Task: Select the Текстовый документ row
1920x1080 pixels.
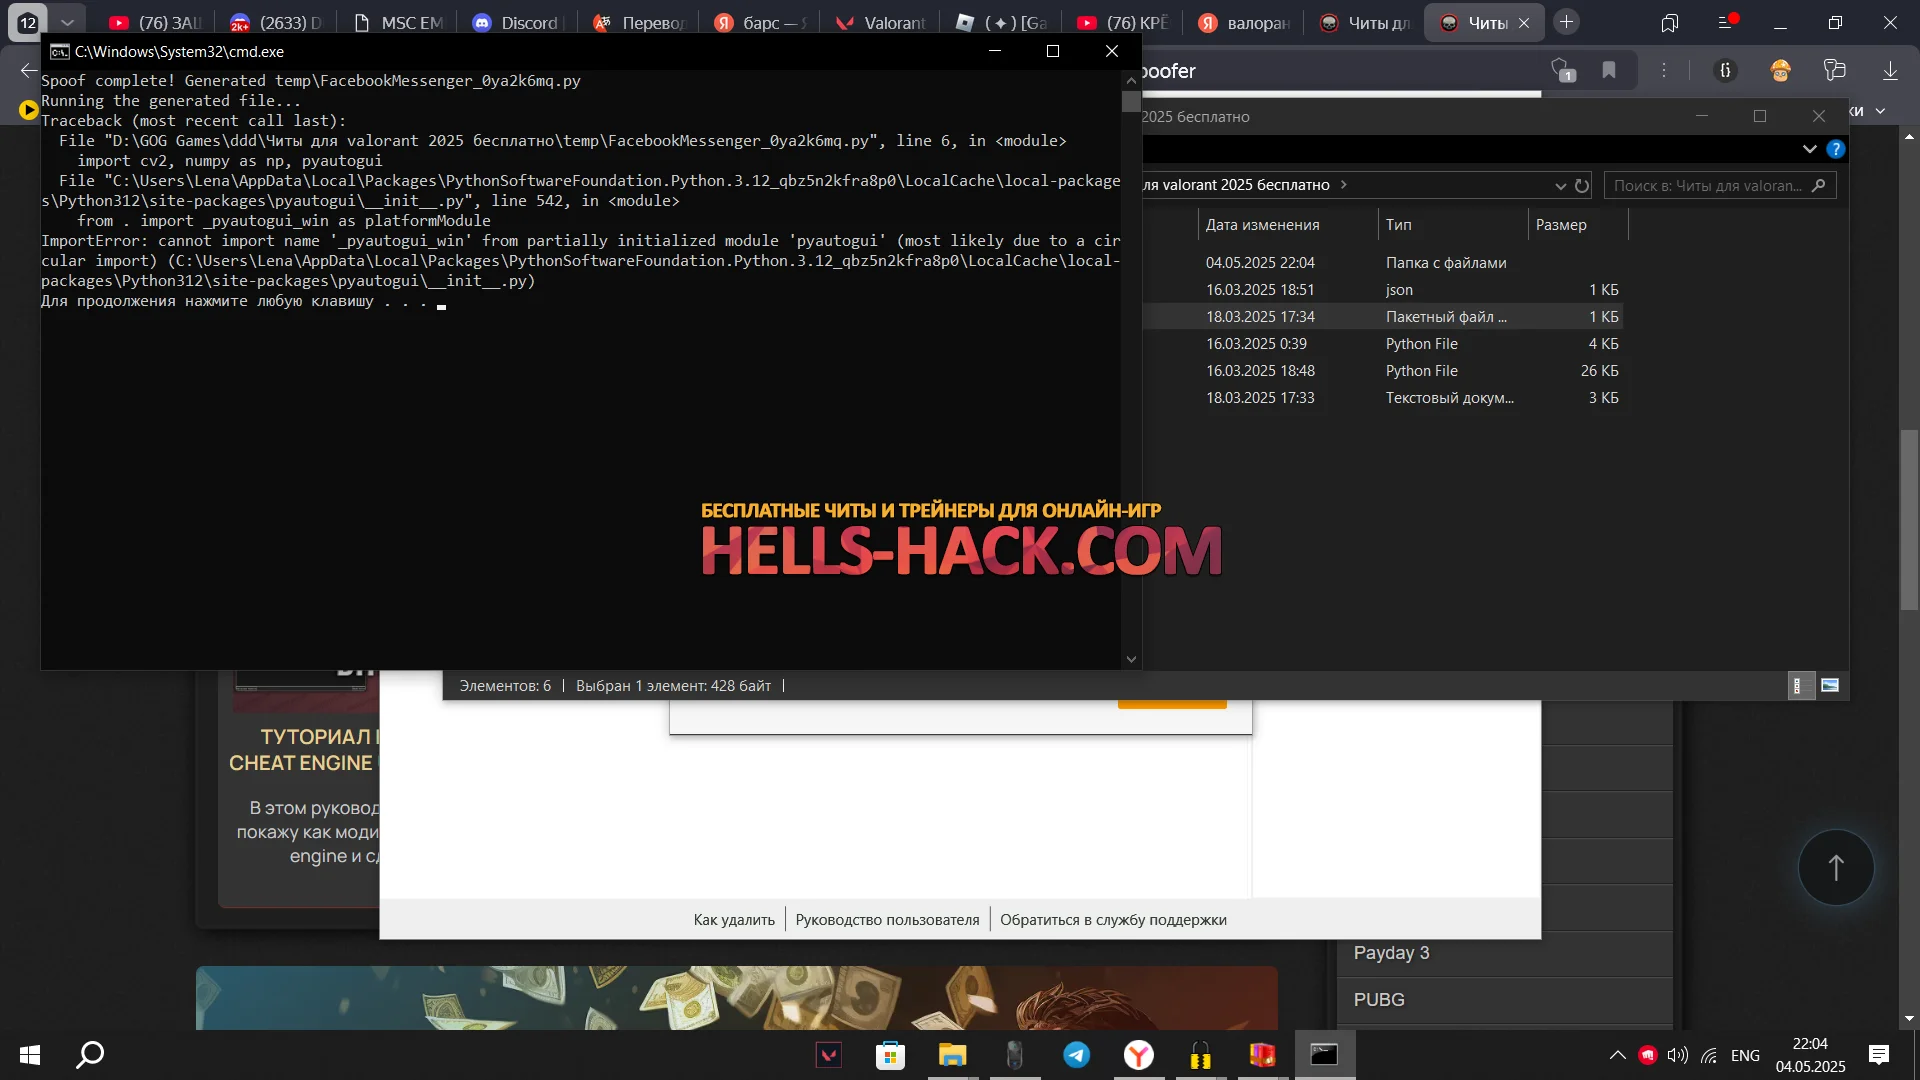Action: click(x=1382, y=398)
